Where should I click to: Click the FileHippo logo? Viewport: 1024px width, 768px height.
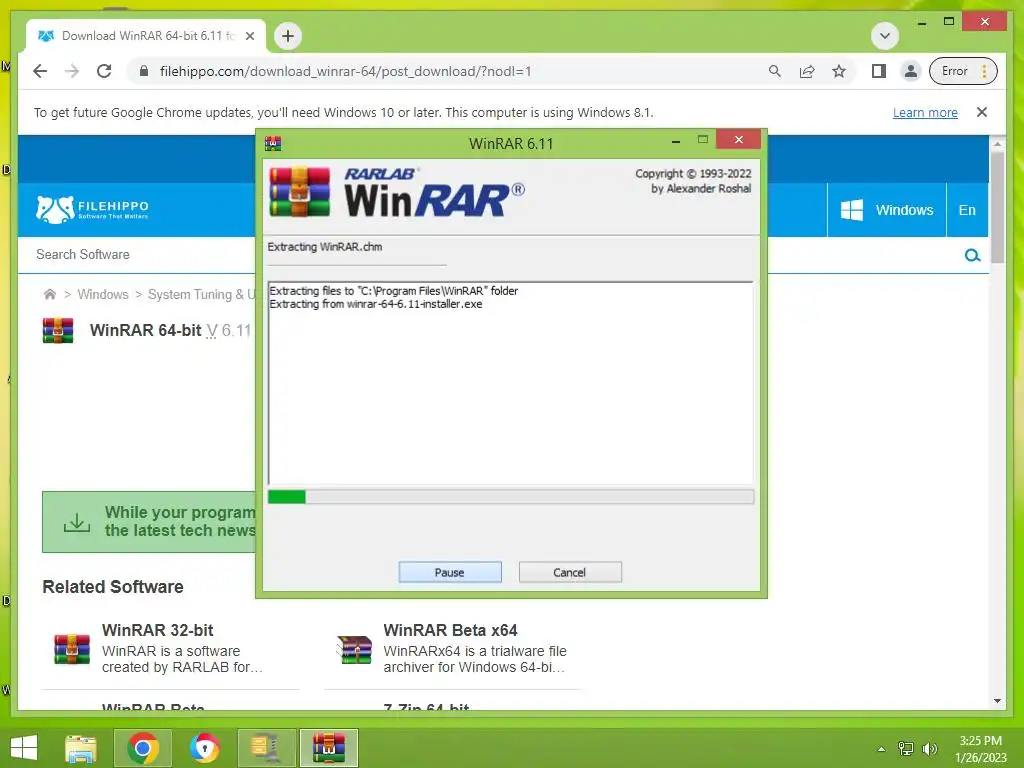coord(92,209)
